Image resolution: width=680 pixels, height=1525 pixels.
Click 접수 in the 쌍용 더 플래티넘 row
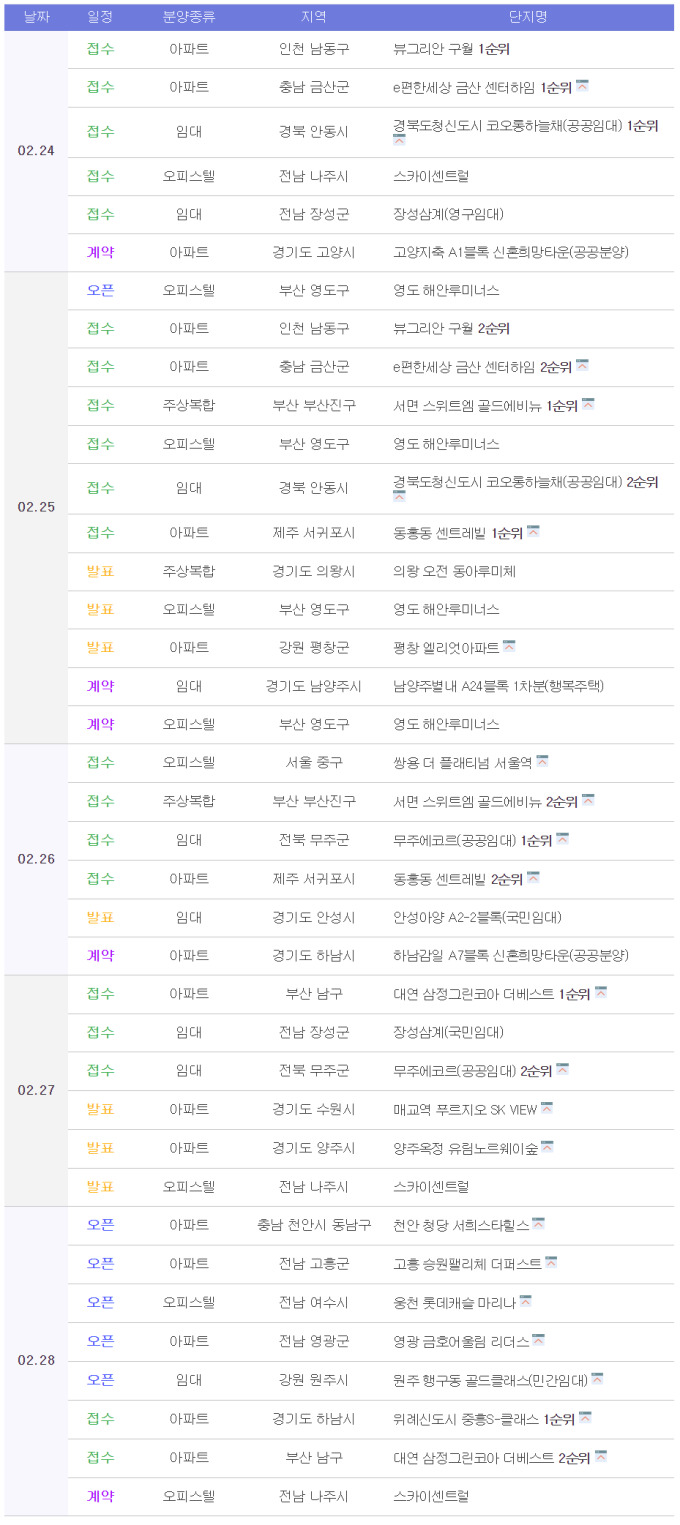click(100, 763)
